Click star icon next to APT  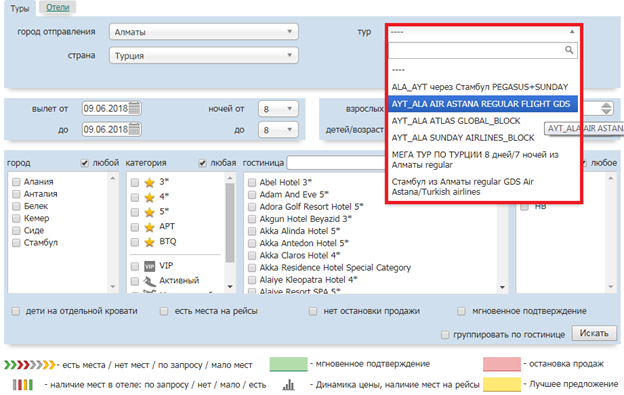click(x=150, y=227)
